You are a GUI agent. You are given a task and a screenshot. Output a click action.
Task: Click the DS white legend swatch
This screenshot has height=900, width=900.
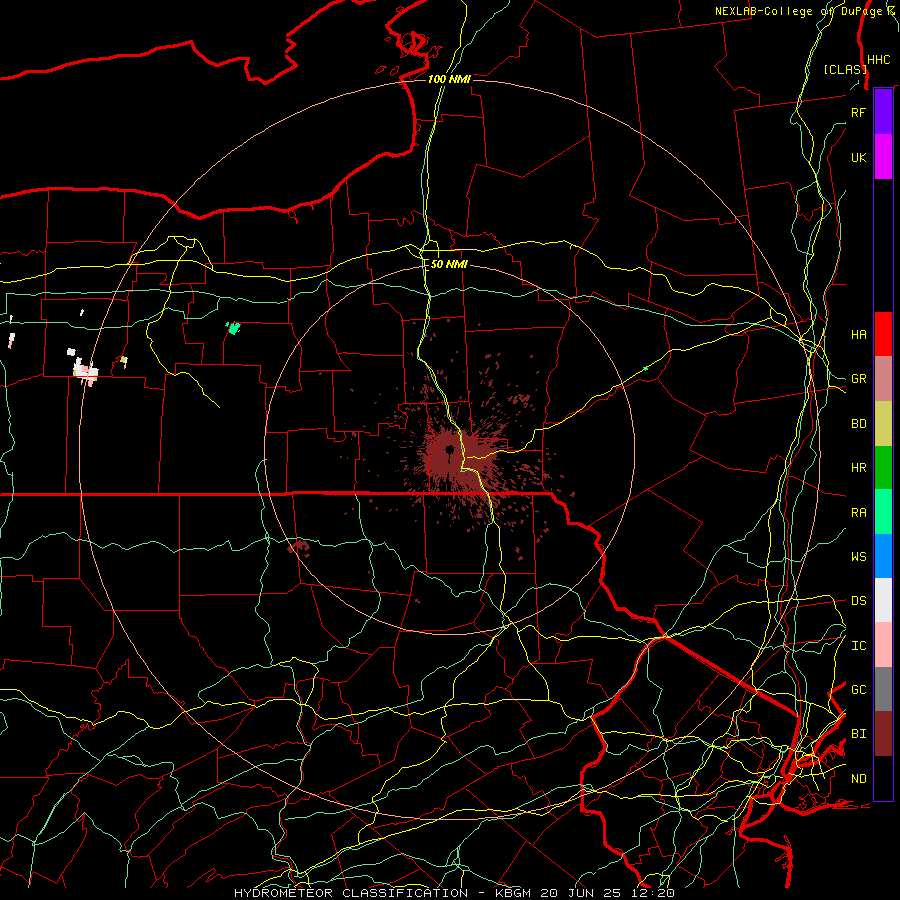click(883, 600)
